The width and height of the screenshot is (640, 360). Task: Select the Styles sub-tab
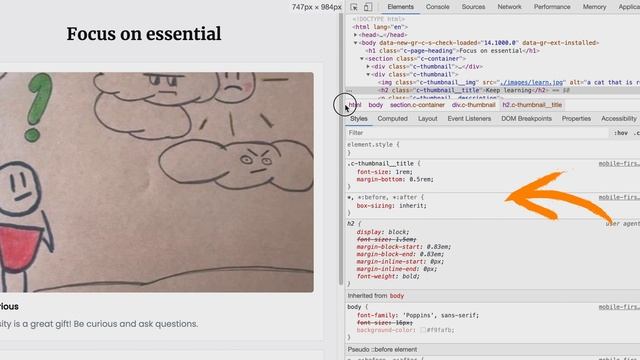click(x=359, y=118)
